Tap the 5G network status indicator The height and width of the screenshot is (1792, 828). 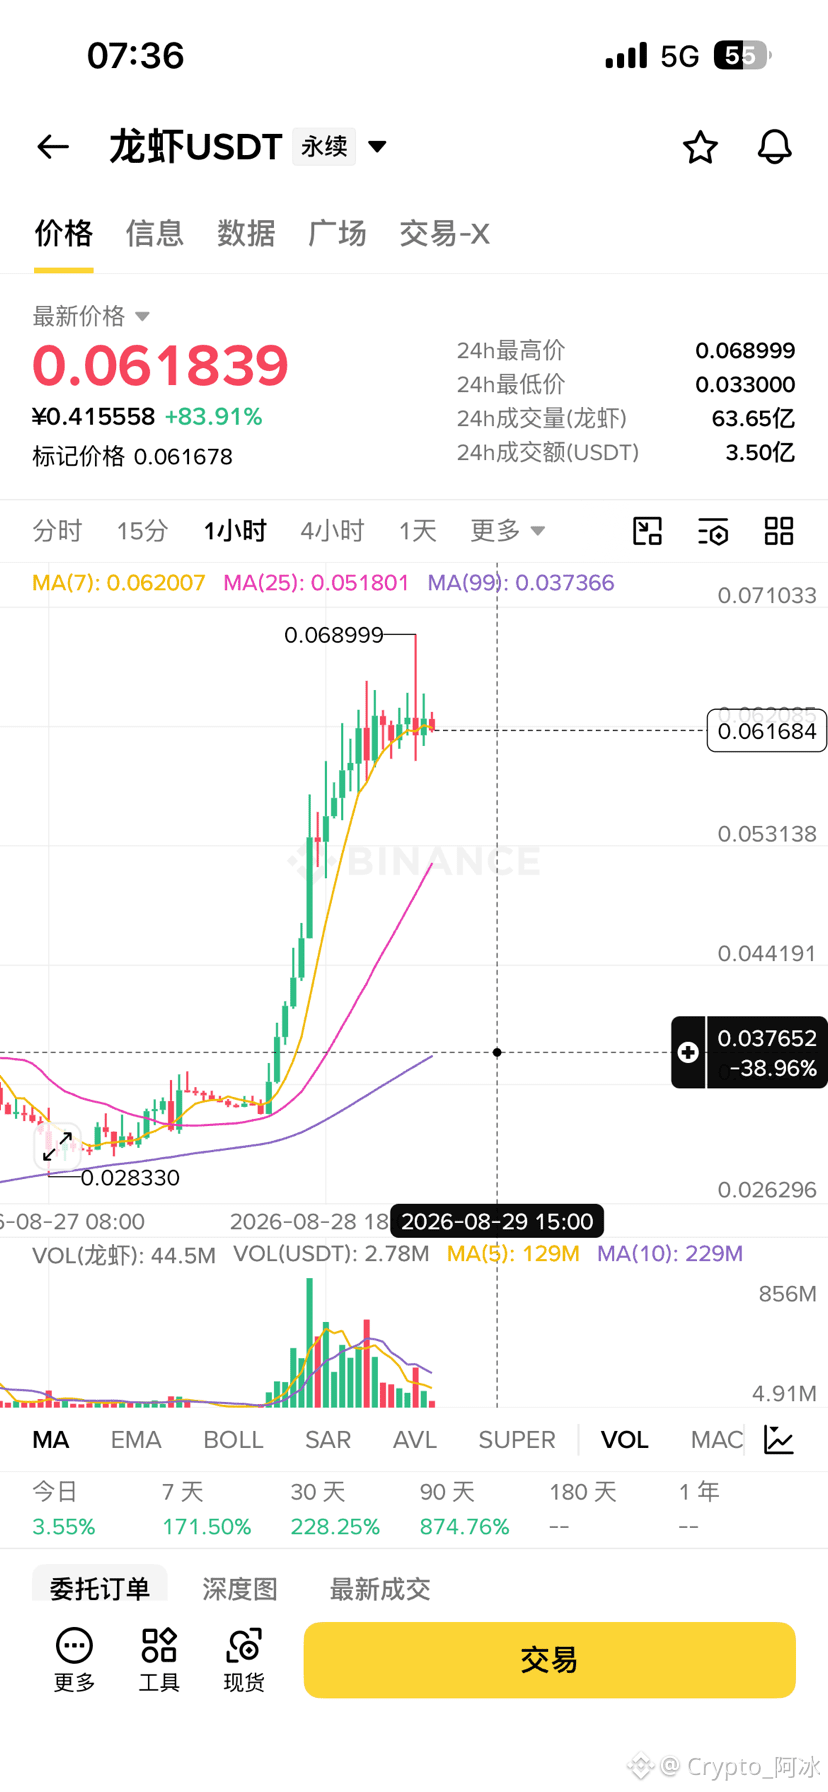(680, 56)
